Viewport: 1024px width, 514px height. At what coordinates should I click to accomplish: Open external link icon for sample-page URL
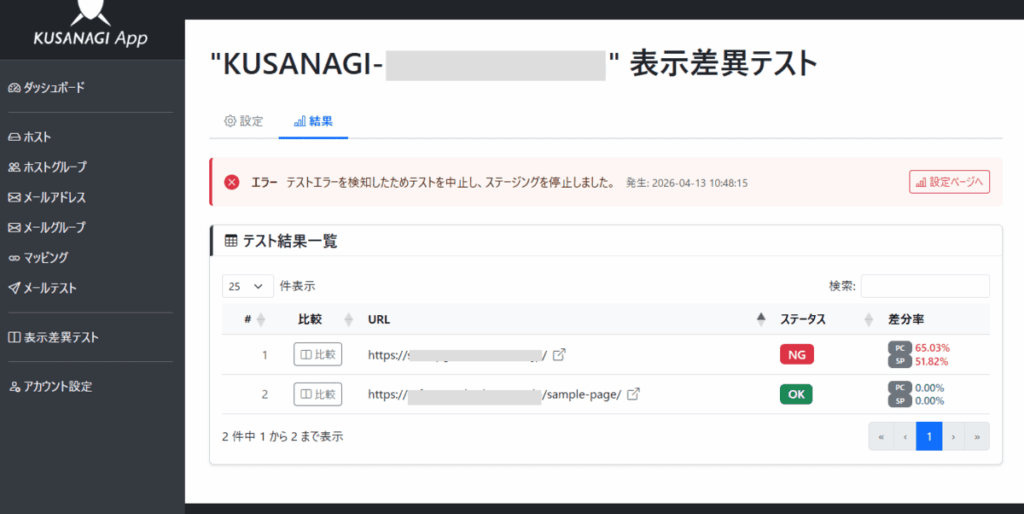(633, 394)
